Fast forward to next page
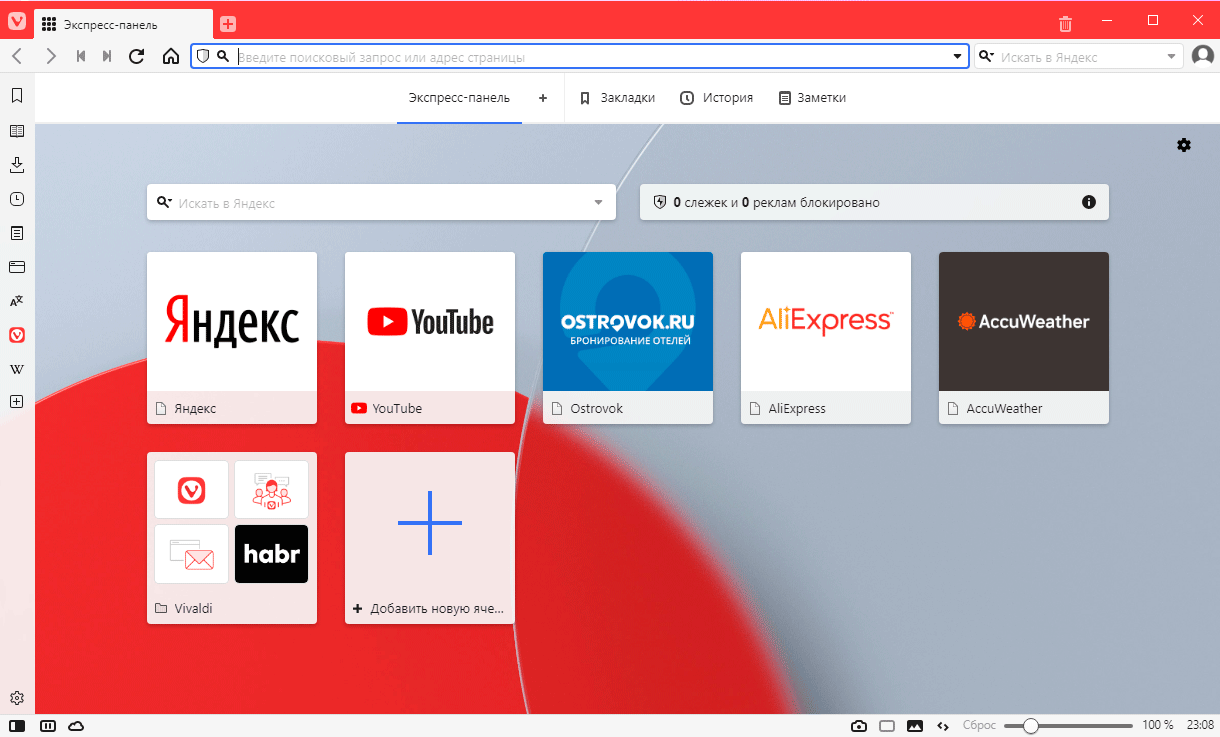This screenshot has height=737, width=1220. tap(107, 57)
